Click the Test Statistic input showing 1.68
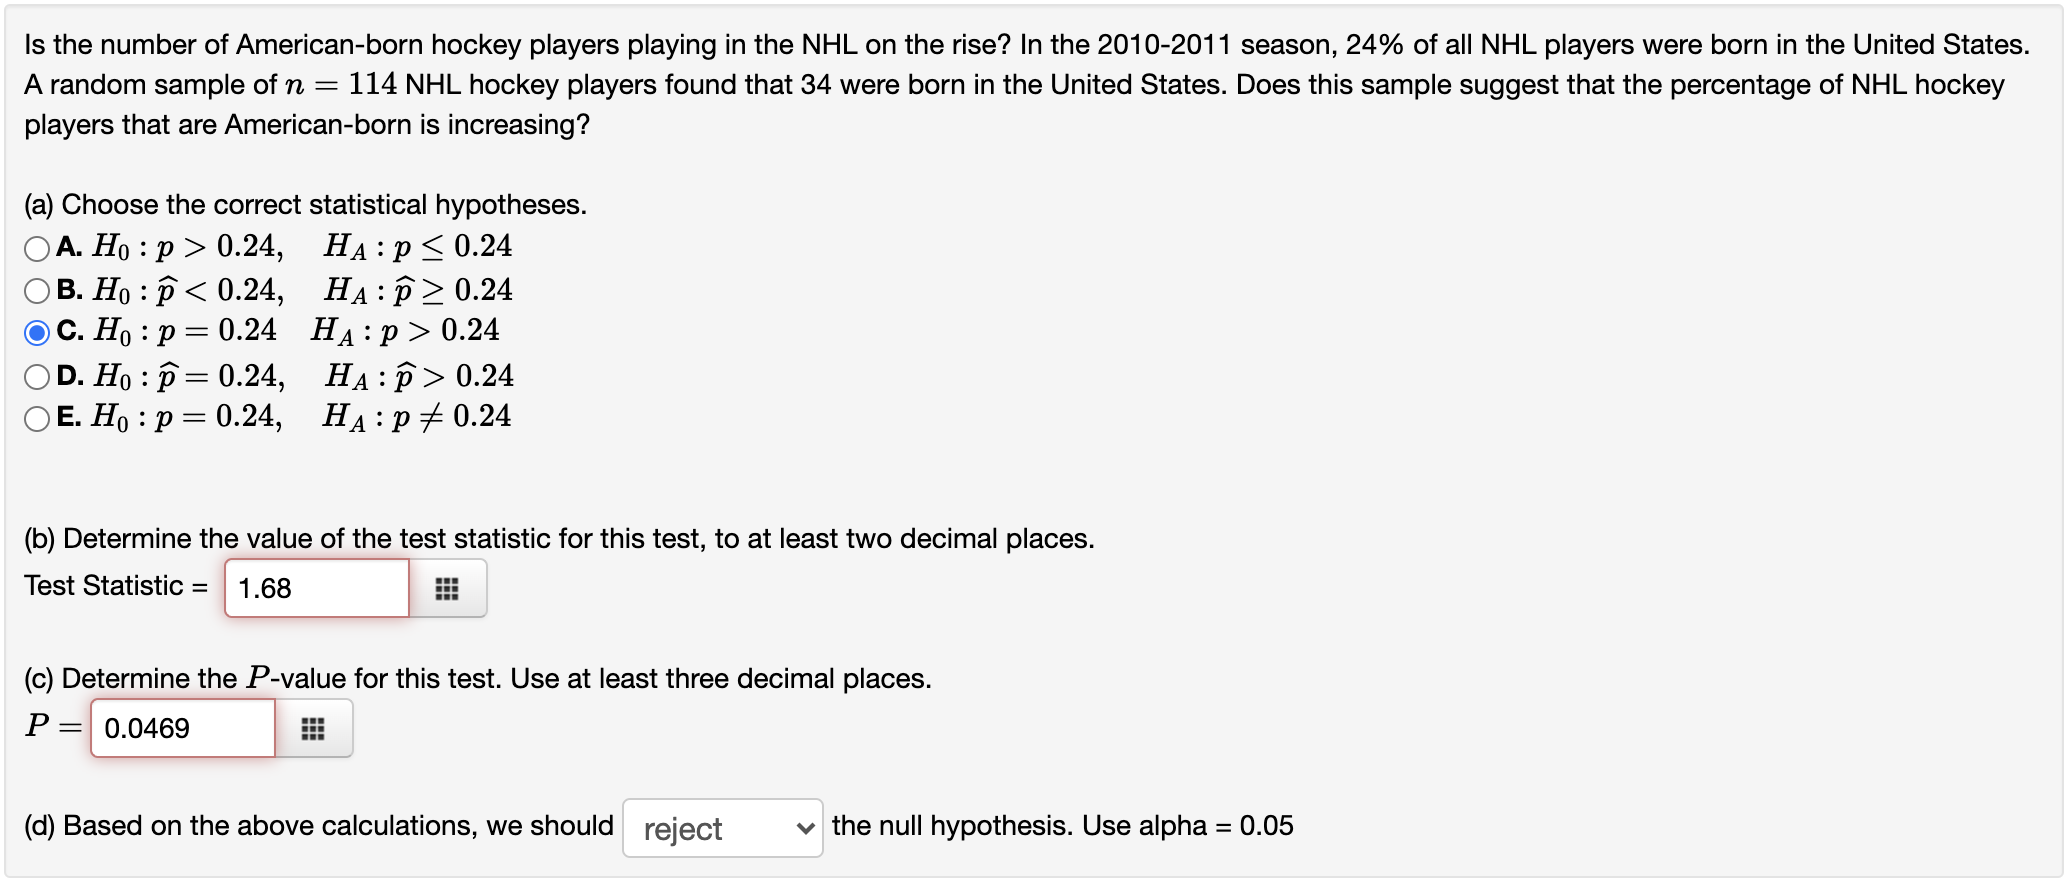This screenshot has width=2072, height=886. [316, 588]
